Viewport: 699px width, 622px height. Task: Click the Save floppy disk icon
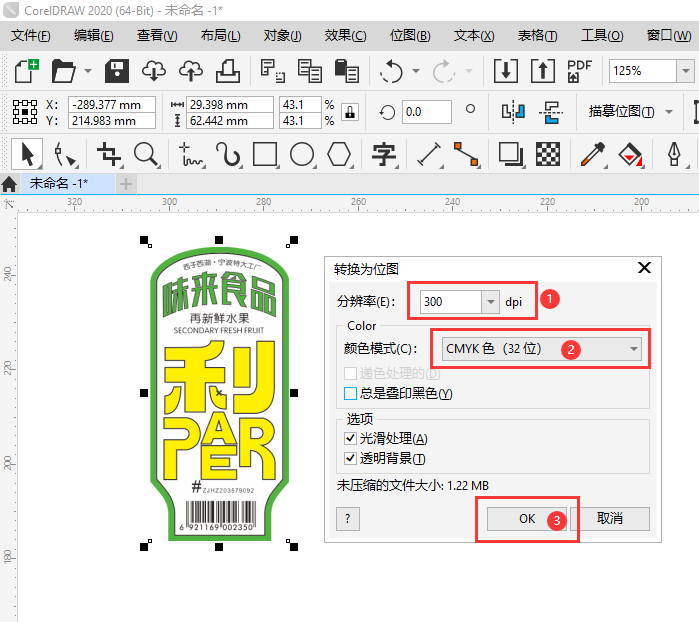117,71
